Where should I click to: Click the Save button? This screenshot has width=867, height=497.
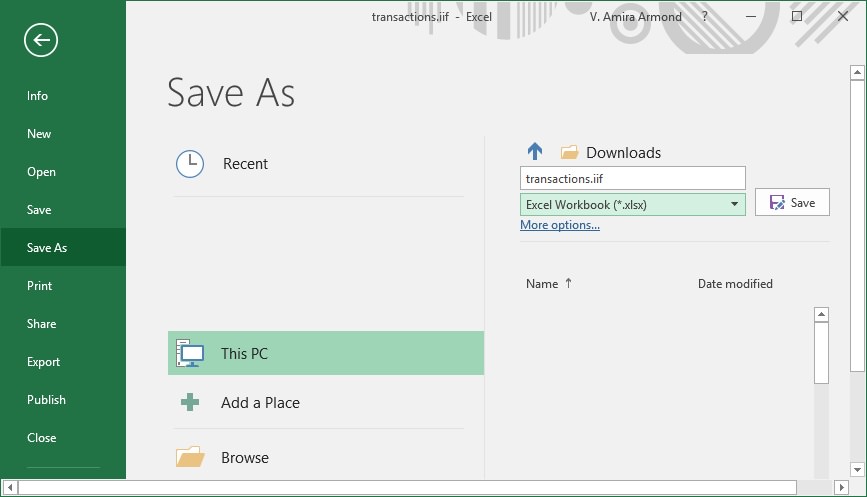792,202
